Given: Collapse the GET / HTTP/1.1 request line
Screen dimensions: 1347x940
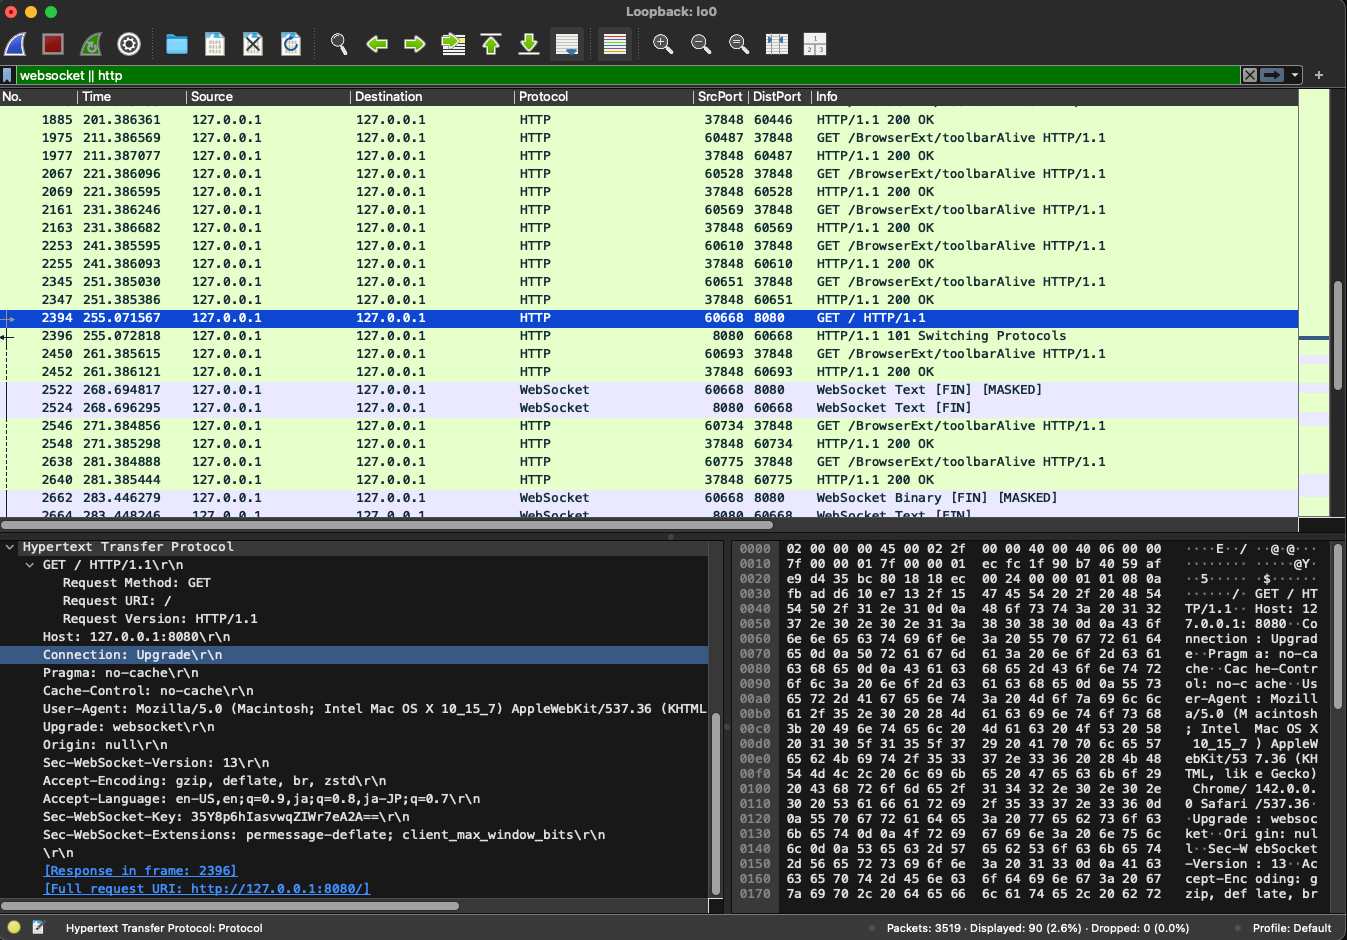Looking at the screenshot, I should [x=30, y=565].
